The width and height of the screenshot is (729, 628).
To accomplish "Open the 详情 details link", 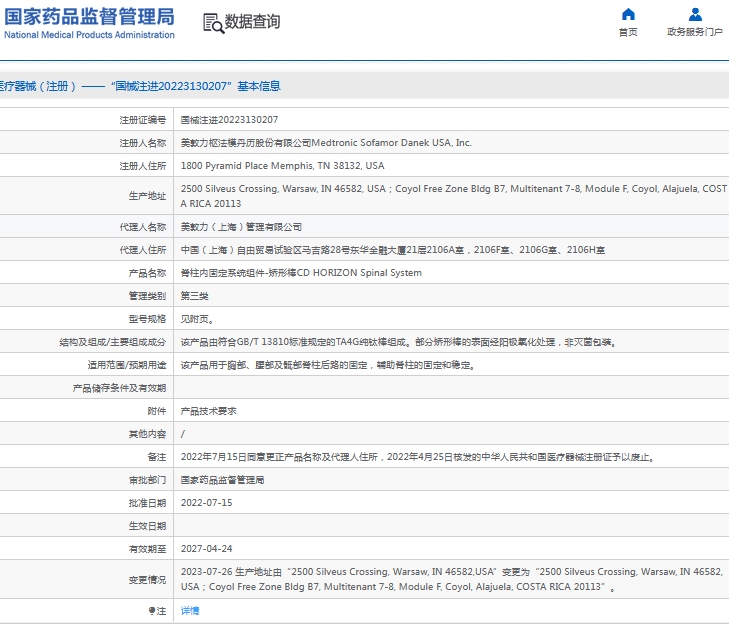I will [190, 611].
